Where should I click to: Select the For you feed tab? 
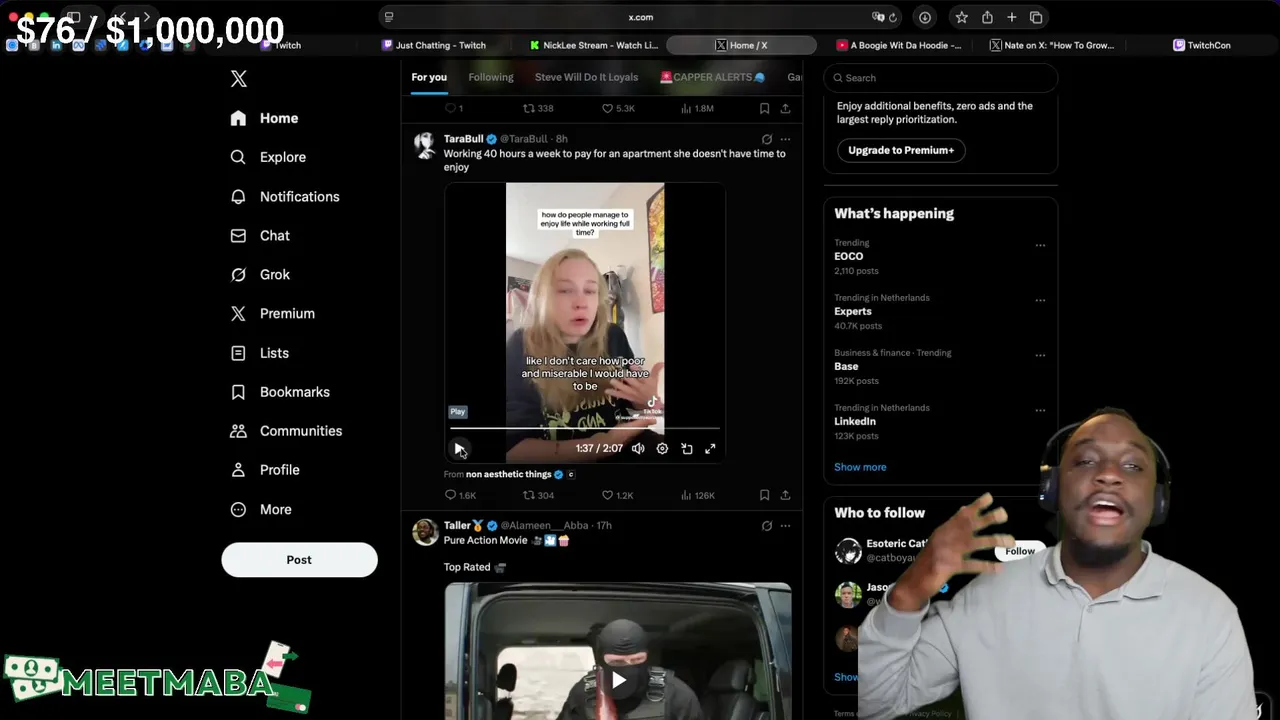pos(429,77)
